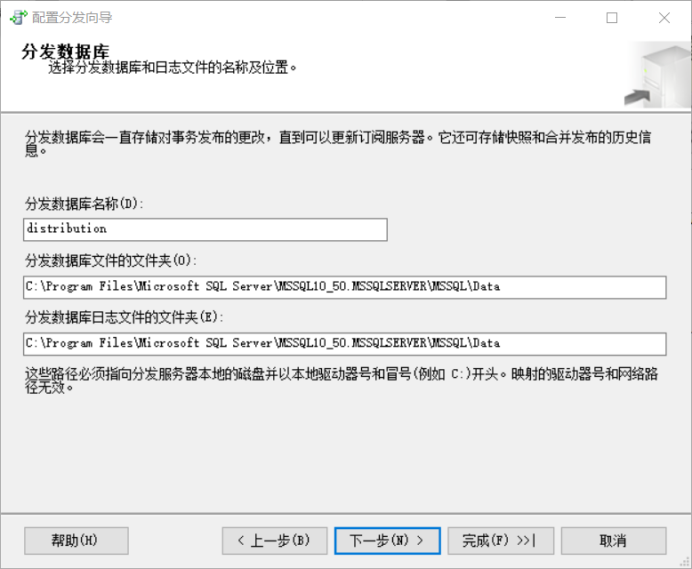Click the 分发数据库名称(D) label
Screen dimensions: 692x569
(x=85, y=204)
